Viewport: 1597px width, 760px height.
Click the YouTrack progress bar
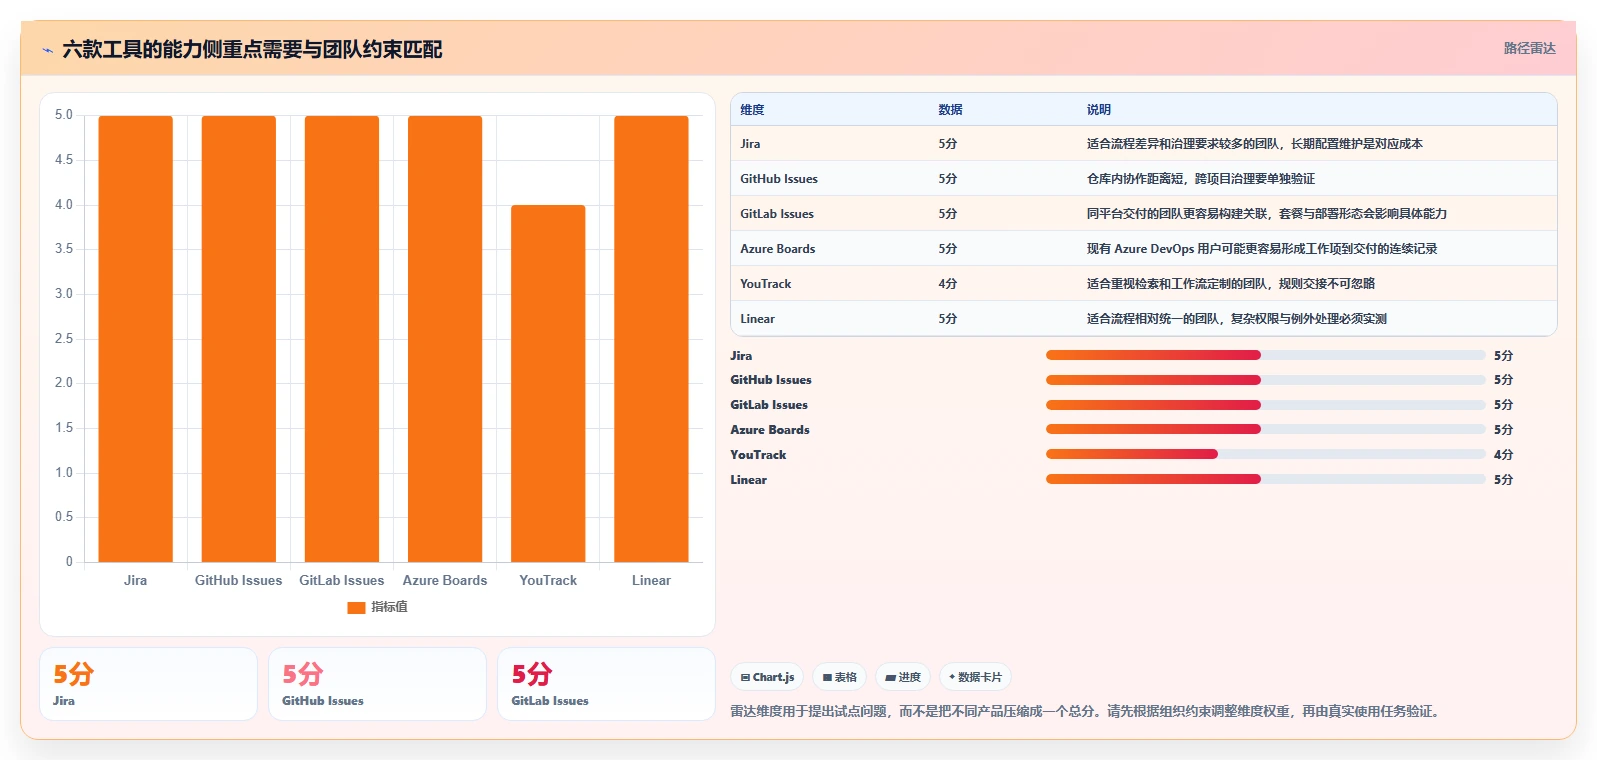(x=1265, y=454)
